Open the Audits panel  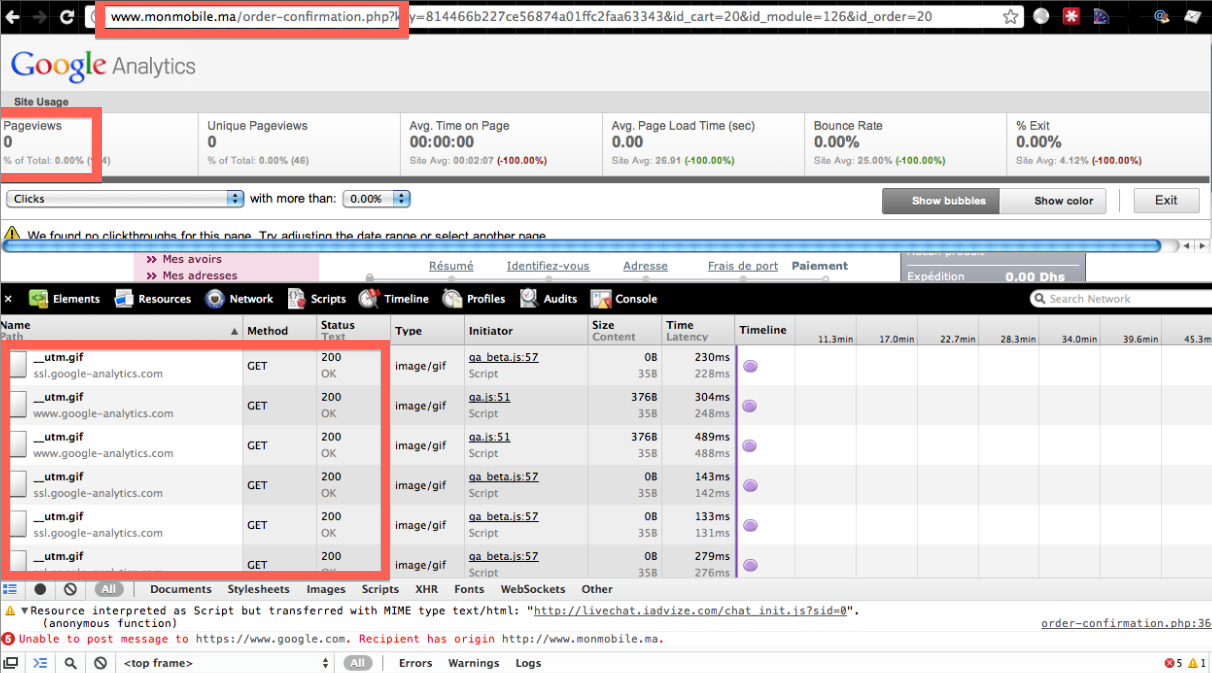(548, 299)
